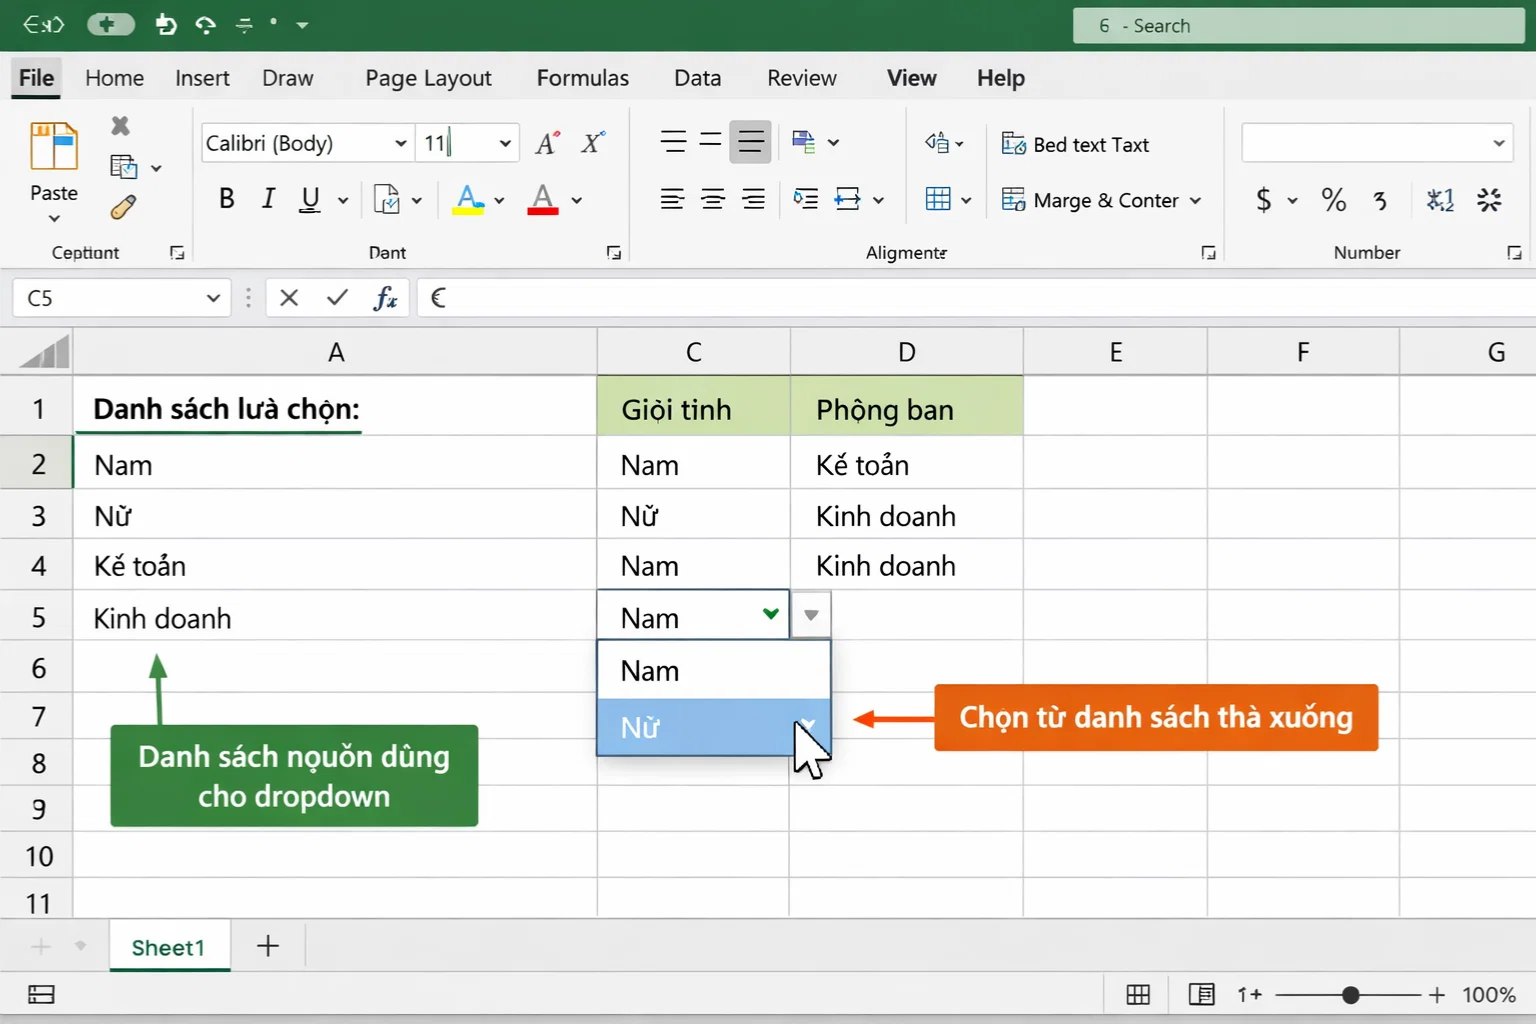Image resolution: width=1536 pixels, height=1024 pixels.
Task: Apply italic formatting
Action: click(x=267, y=199)
